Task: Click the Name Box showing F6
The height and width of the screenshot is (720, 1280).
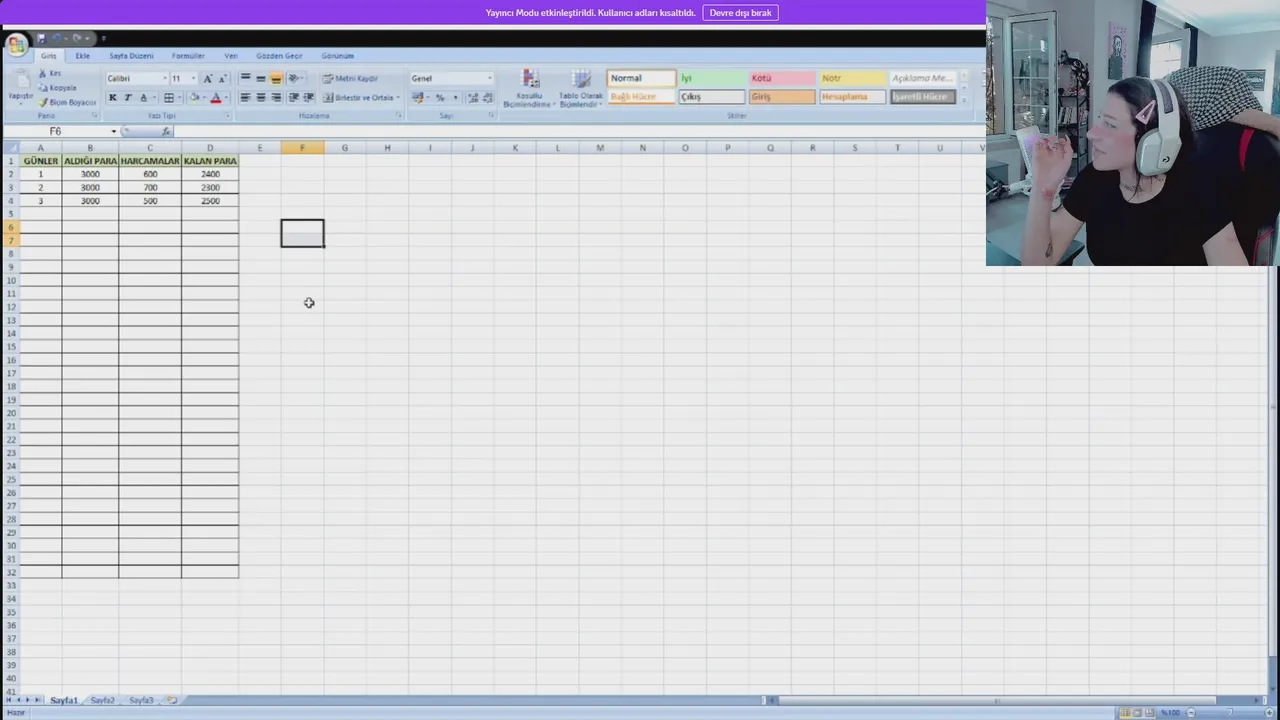Action: 56,132
